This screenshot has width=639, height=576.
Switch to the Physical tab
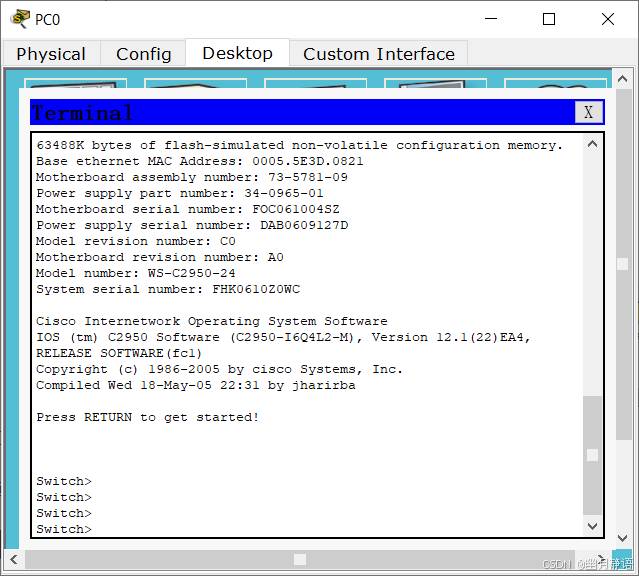pyautogui.click(x=51, y=54)
